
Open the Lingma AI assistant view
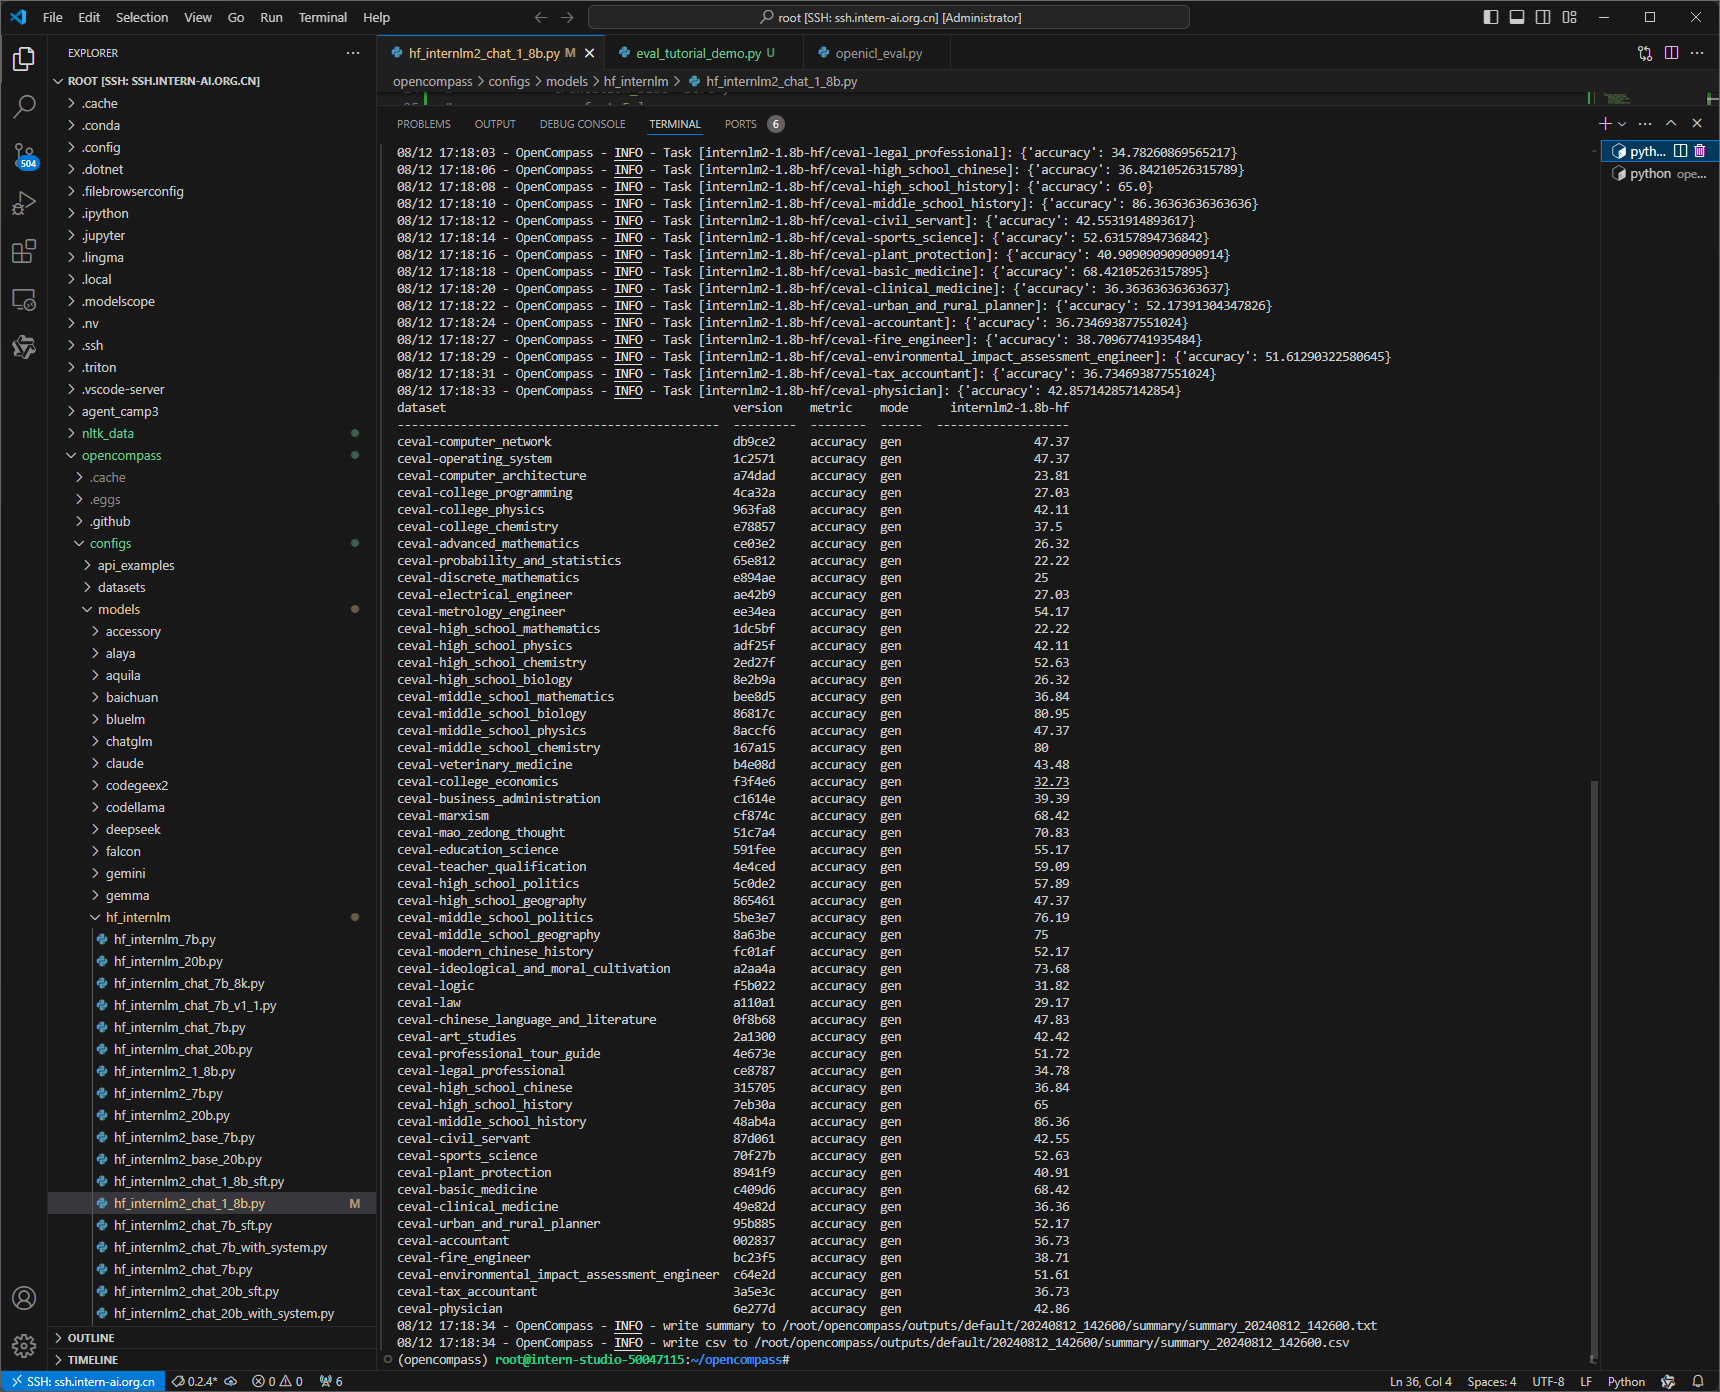(24, 347)
